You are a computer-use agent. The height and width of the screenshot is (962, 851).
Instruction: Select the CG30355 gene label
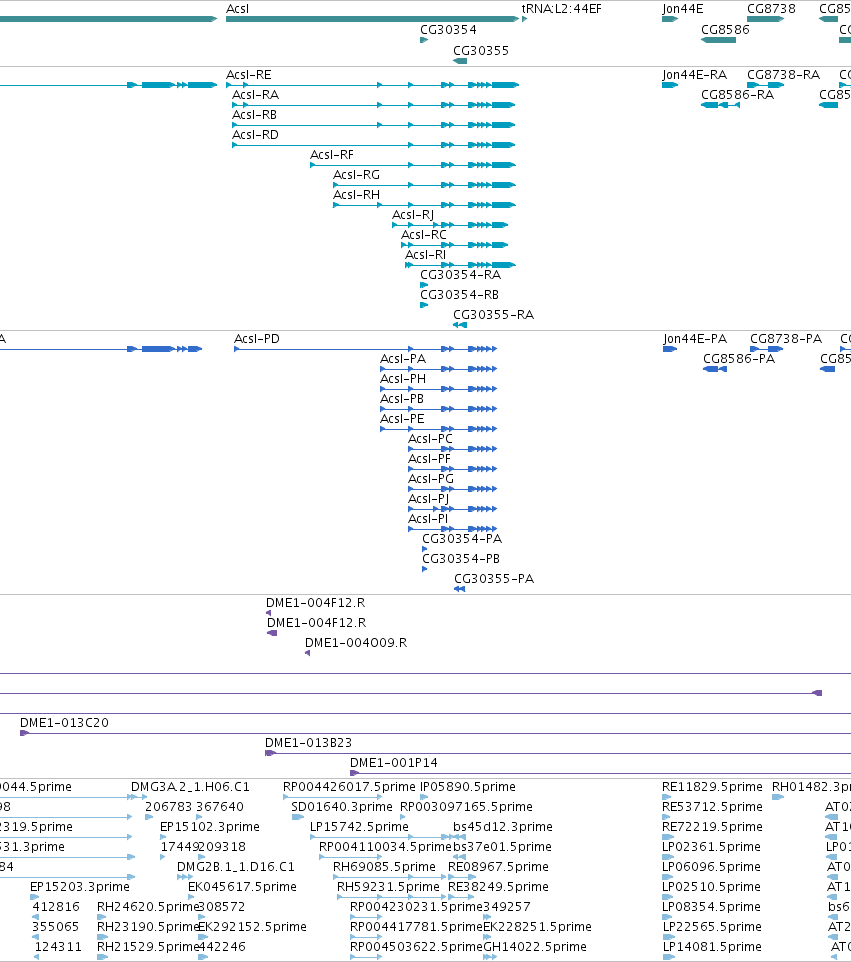[x=481, y=50]
